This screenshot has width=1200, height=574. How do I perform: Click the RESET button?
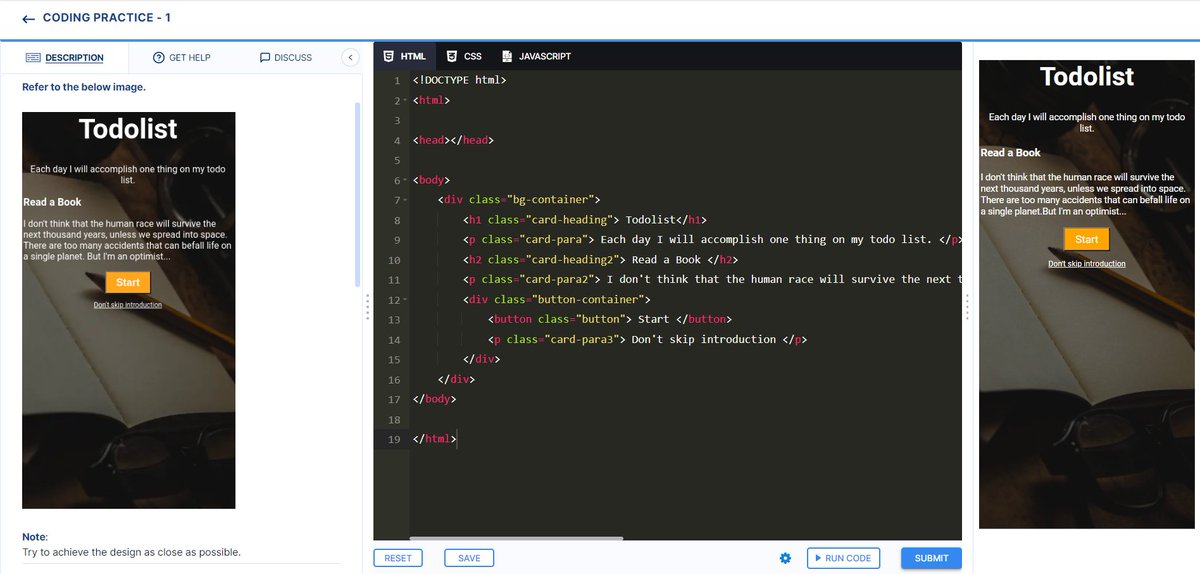[x=398, y=558]
